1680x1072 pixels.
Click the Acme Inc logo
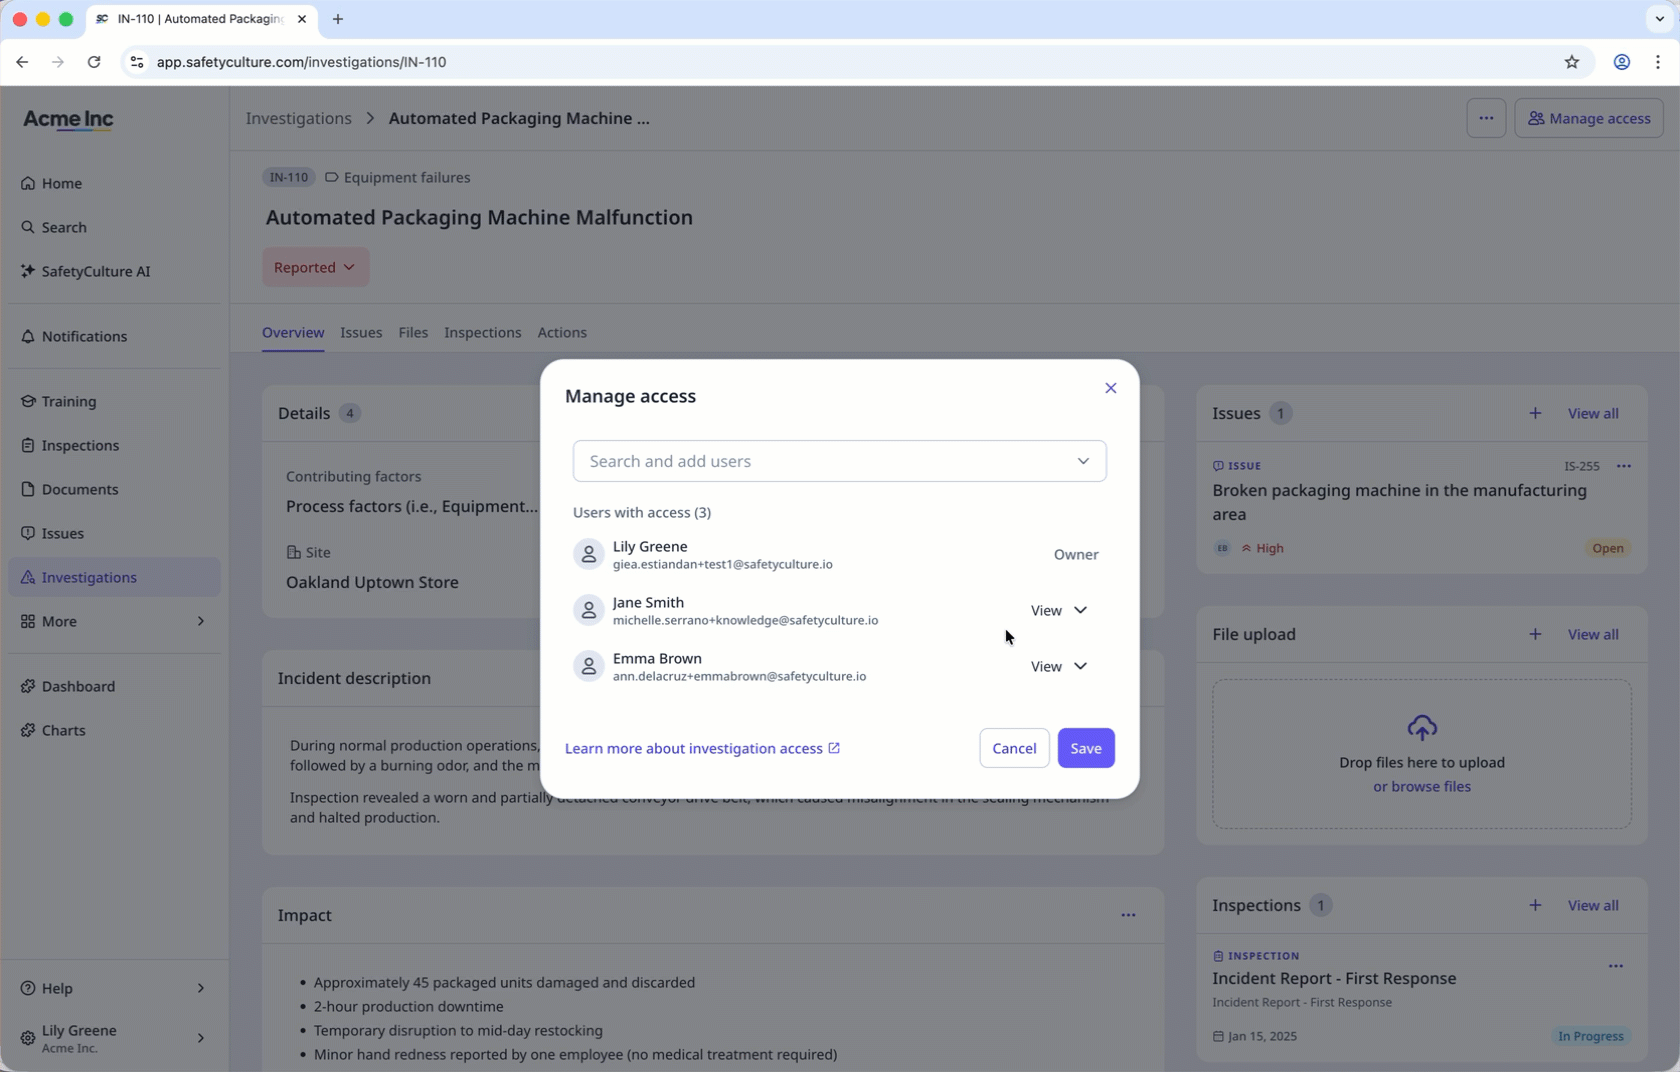pos(68,119)
